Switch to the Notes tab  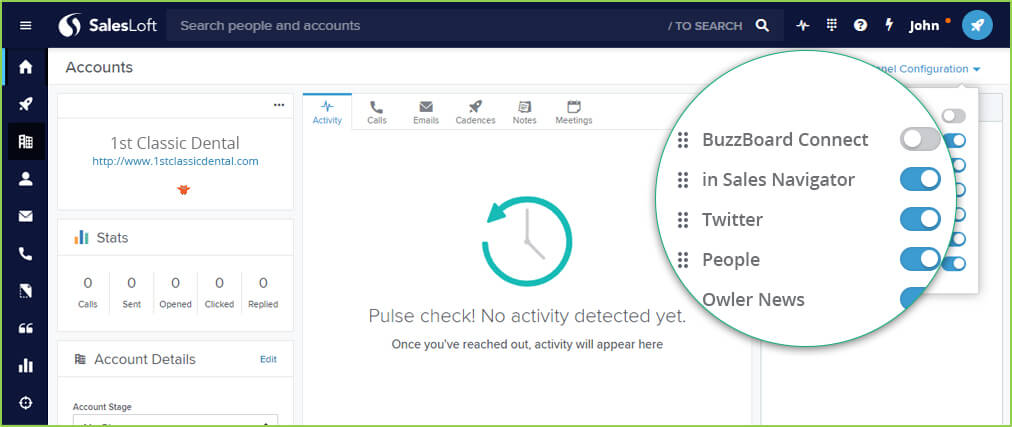525,112
